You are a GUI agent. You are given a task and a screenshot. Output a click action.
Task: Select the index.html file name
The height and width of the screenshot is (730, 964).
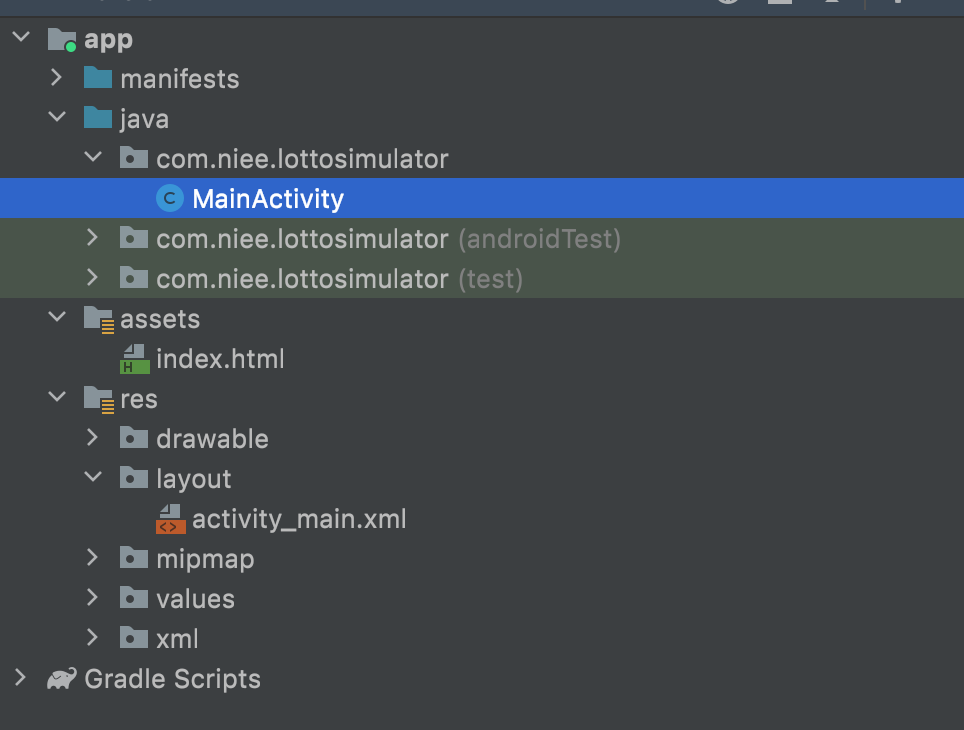(x=220, y=359)
